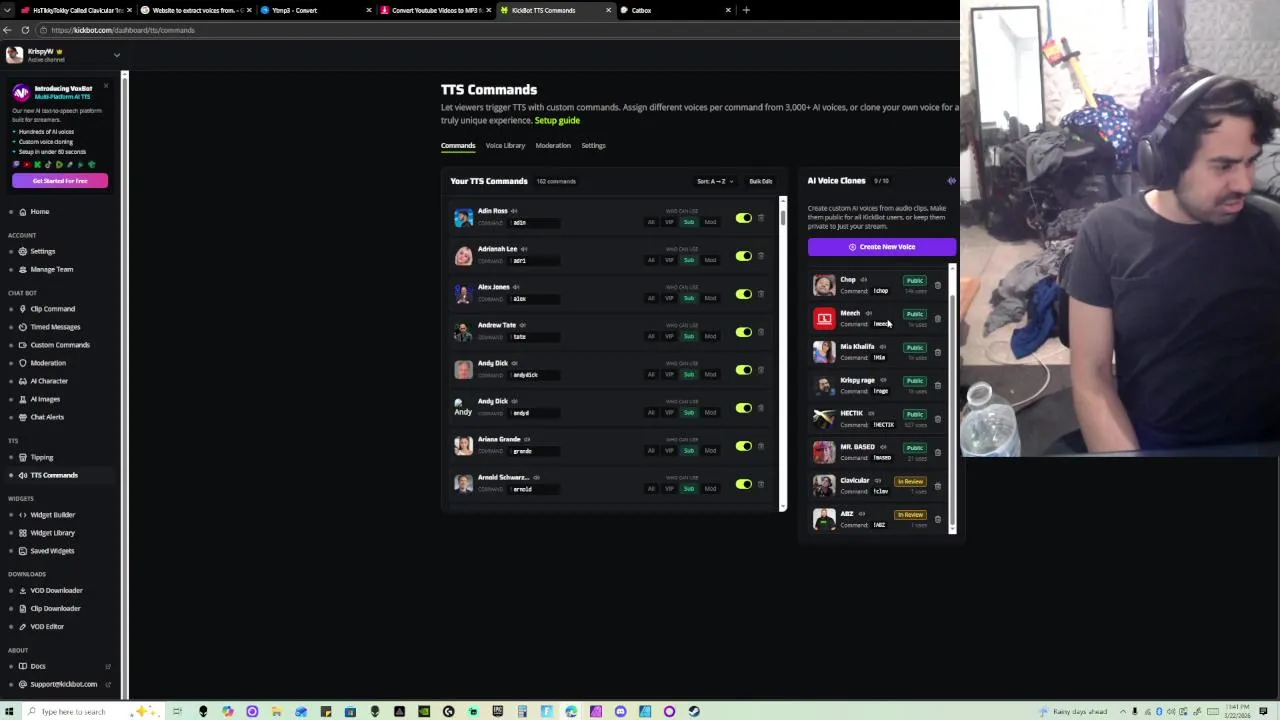This screenshot has width=1280, height=720.
Task: Set Adin Ross permission to VIP
Action: coord(669,222)
